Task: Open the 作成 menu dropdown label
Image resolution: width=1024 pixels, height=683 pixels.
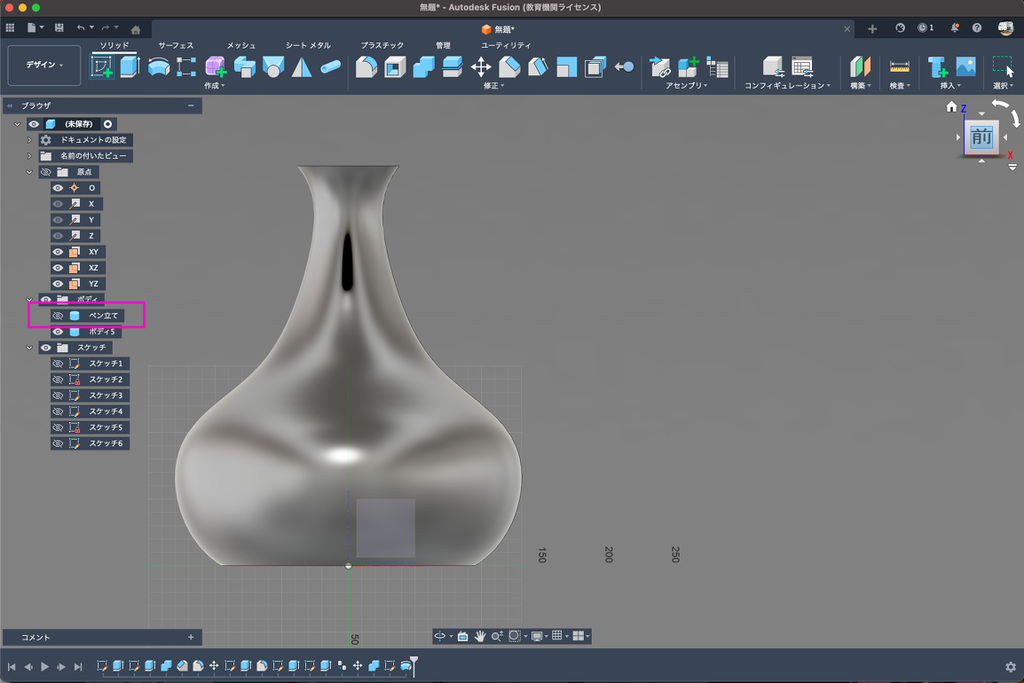Action: point(214,86)
